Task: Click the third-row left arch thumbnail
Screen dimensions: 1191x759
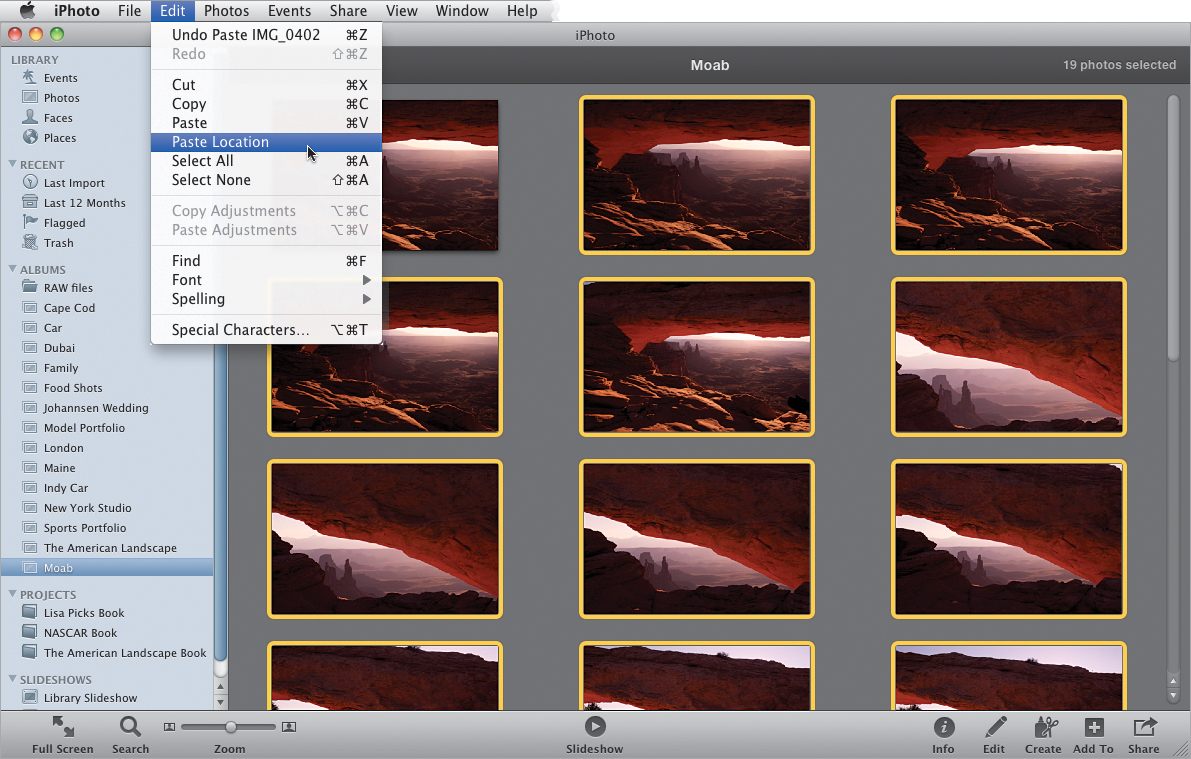Action: click(x=385, y=539)
